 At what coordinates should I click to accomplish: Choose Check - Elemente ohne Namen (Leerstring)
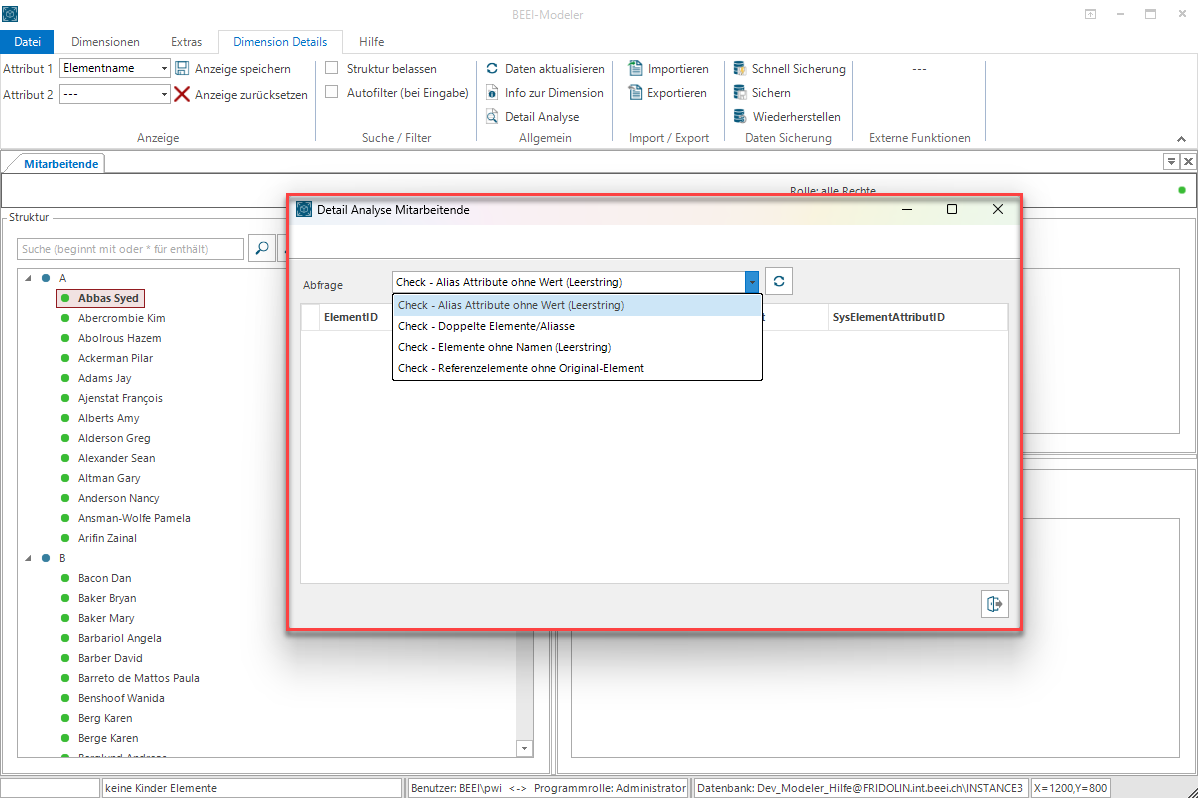[577, 347]
